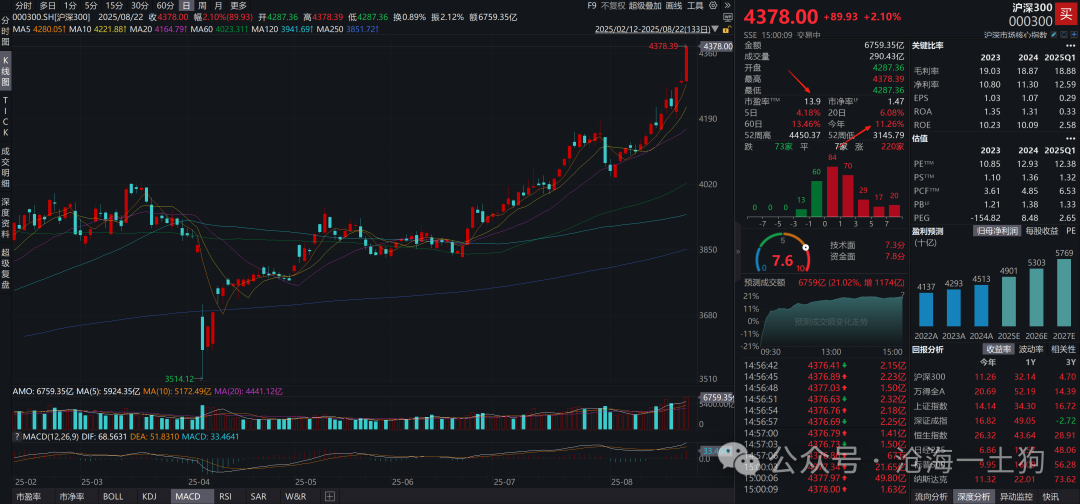Viewport: 1080px width, 504px height.
Task: Open the 深度资料 sidebar tab
Action: 6,218
